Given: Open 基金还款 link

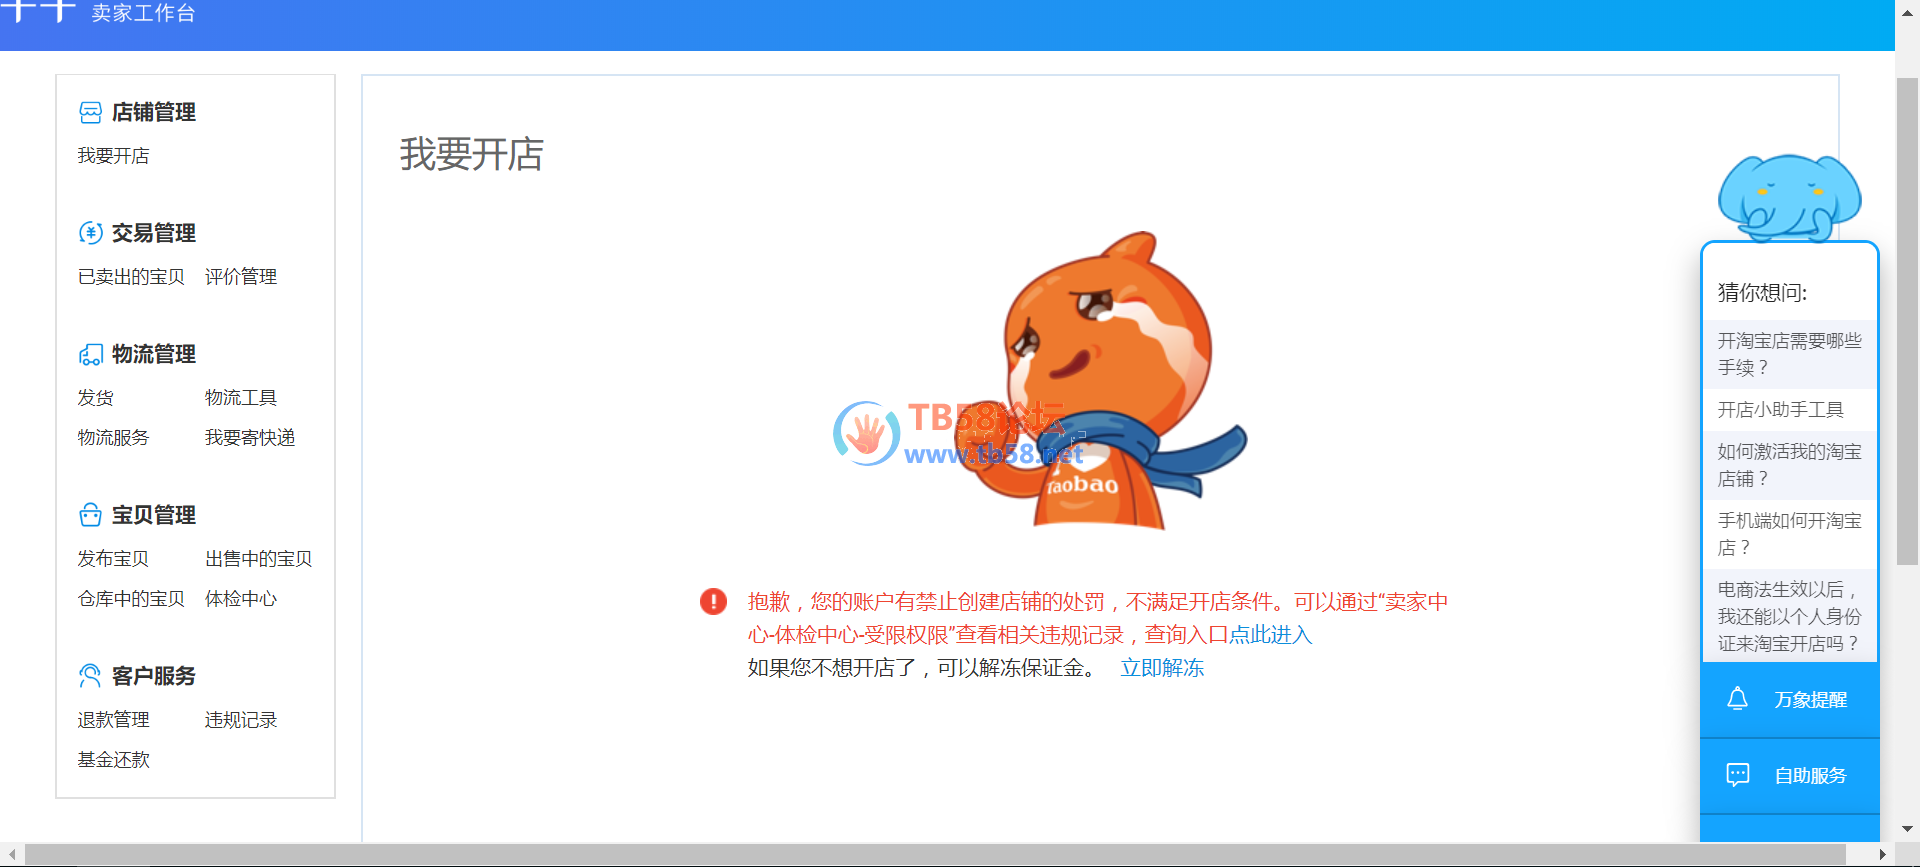Looking at the screenshot, I should point(113,760).
